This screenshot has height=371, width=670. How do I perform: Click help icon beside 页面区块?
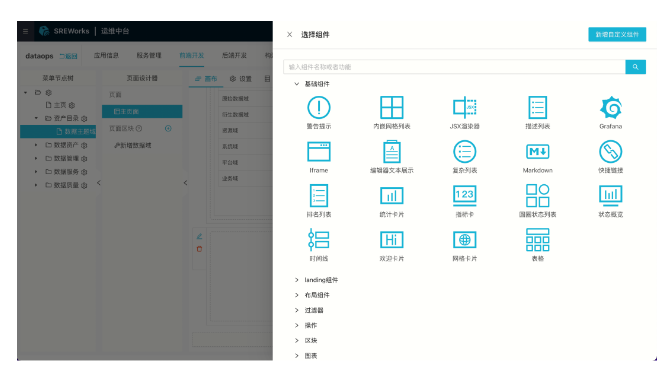(139, 128)
